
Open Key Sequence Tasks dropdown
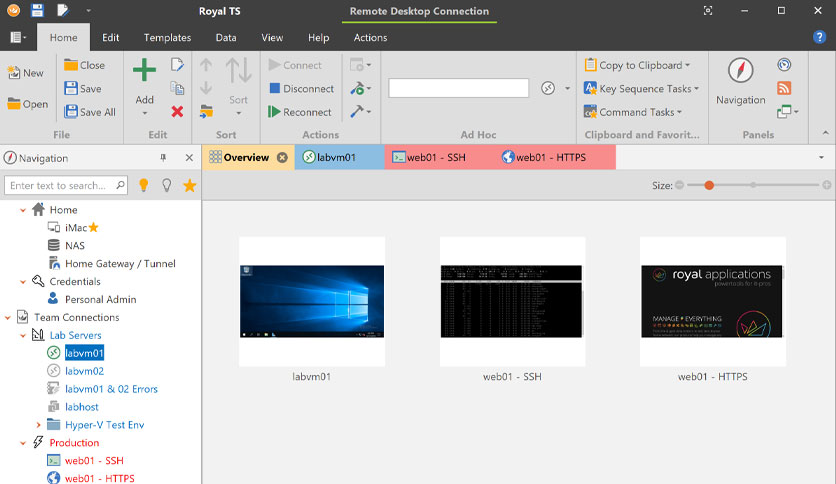click(641, 88)
